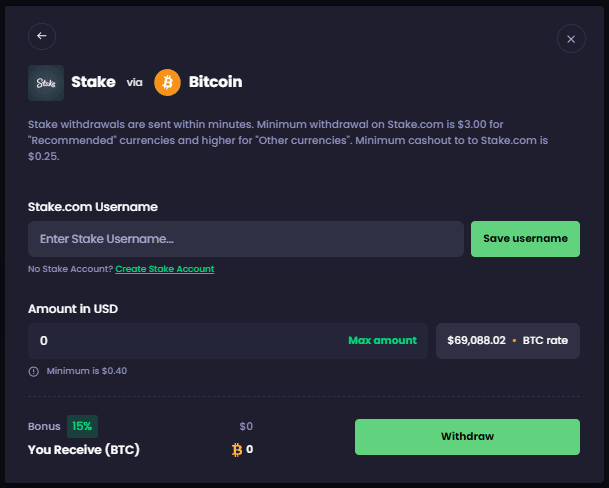Click the Stake heading text
Image resolution: width=609 pixels, height=488 pixels.
pos(94,82)
